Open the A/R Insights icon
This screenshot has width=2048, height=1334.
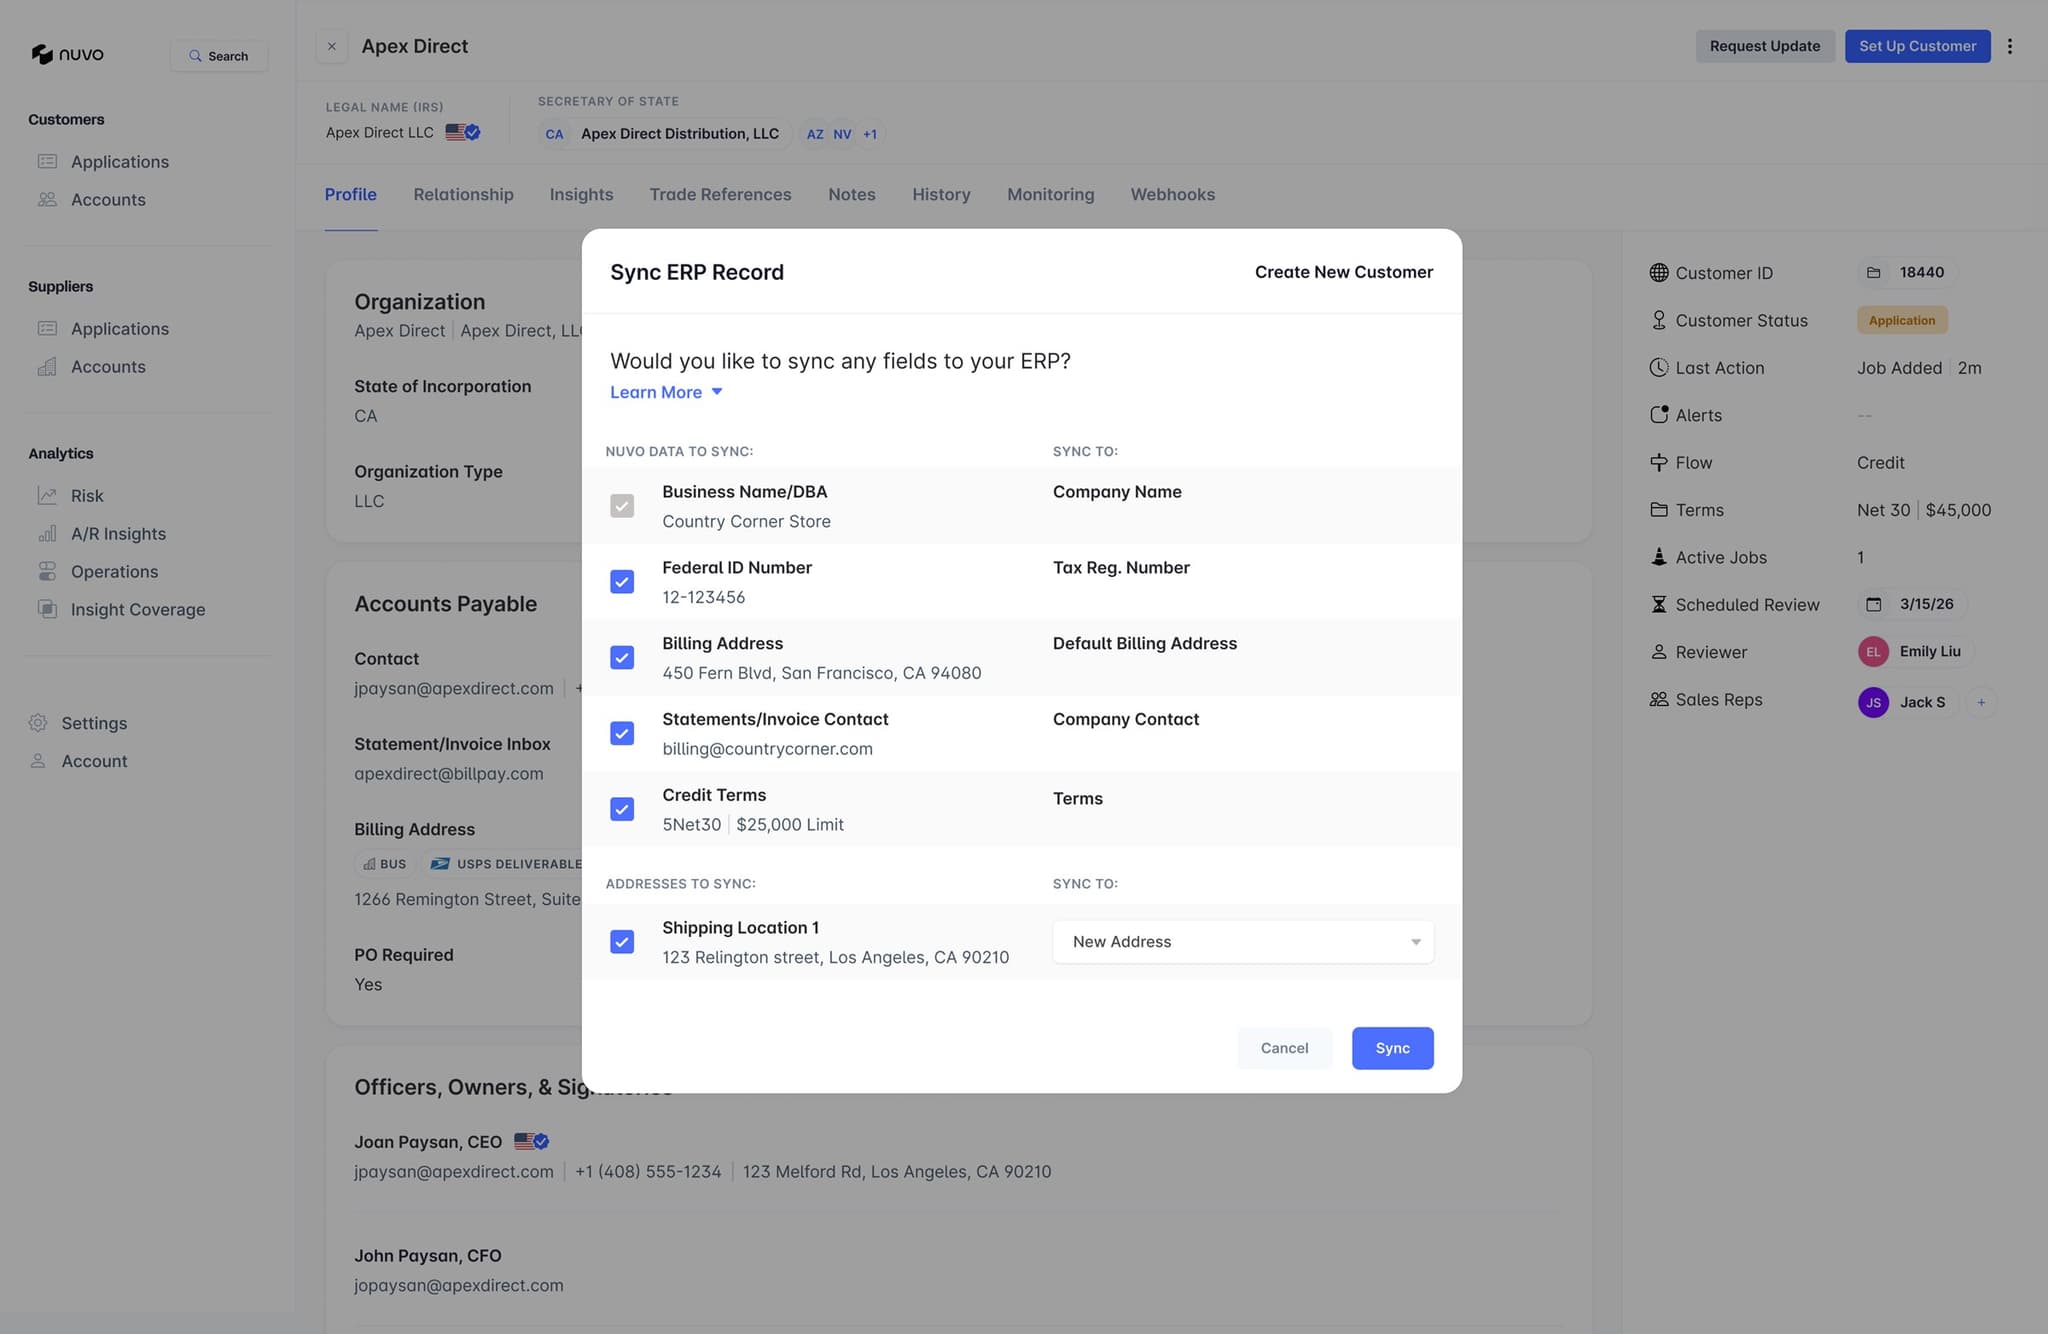click(47, 533)
